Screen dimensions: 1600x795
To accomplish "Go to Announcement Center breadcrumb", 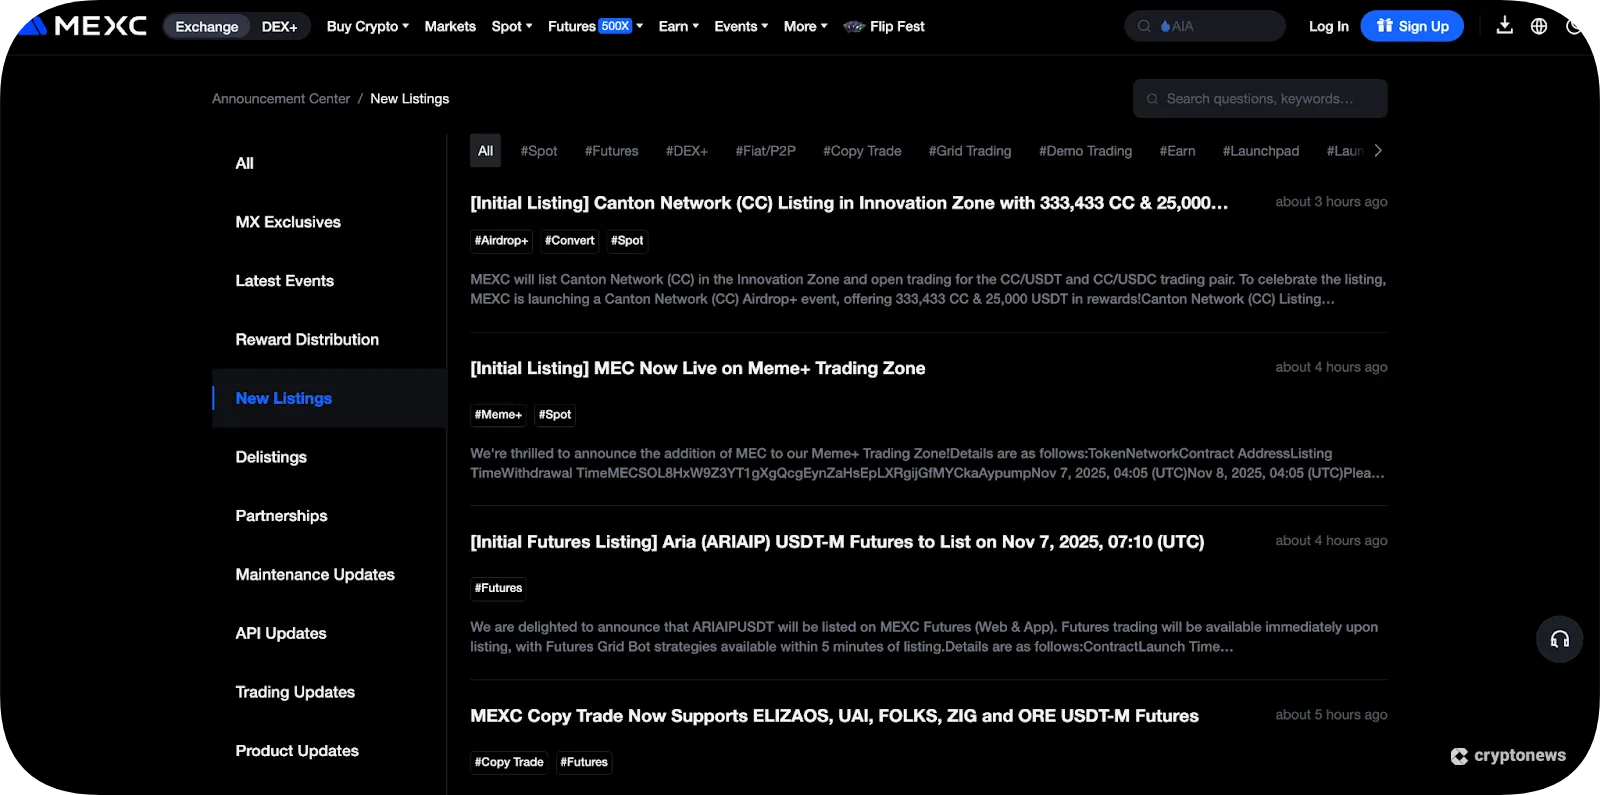I will tap(281, 99).
